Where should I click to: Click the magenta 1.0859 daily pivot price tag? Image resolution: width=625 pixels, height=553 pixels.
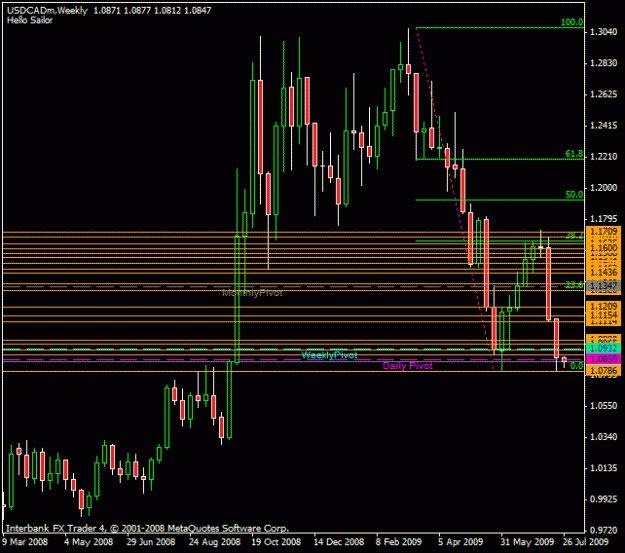[603, 359]
